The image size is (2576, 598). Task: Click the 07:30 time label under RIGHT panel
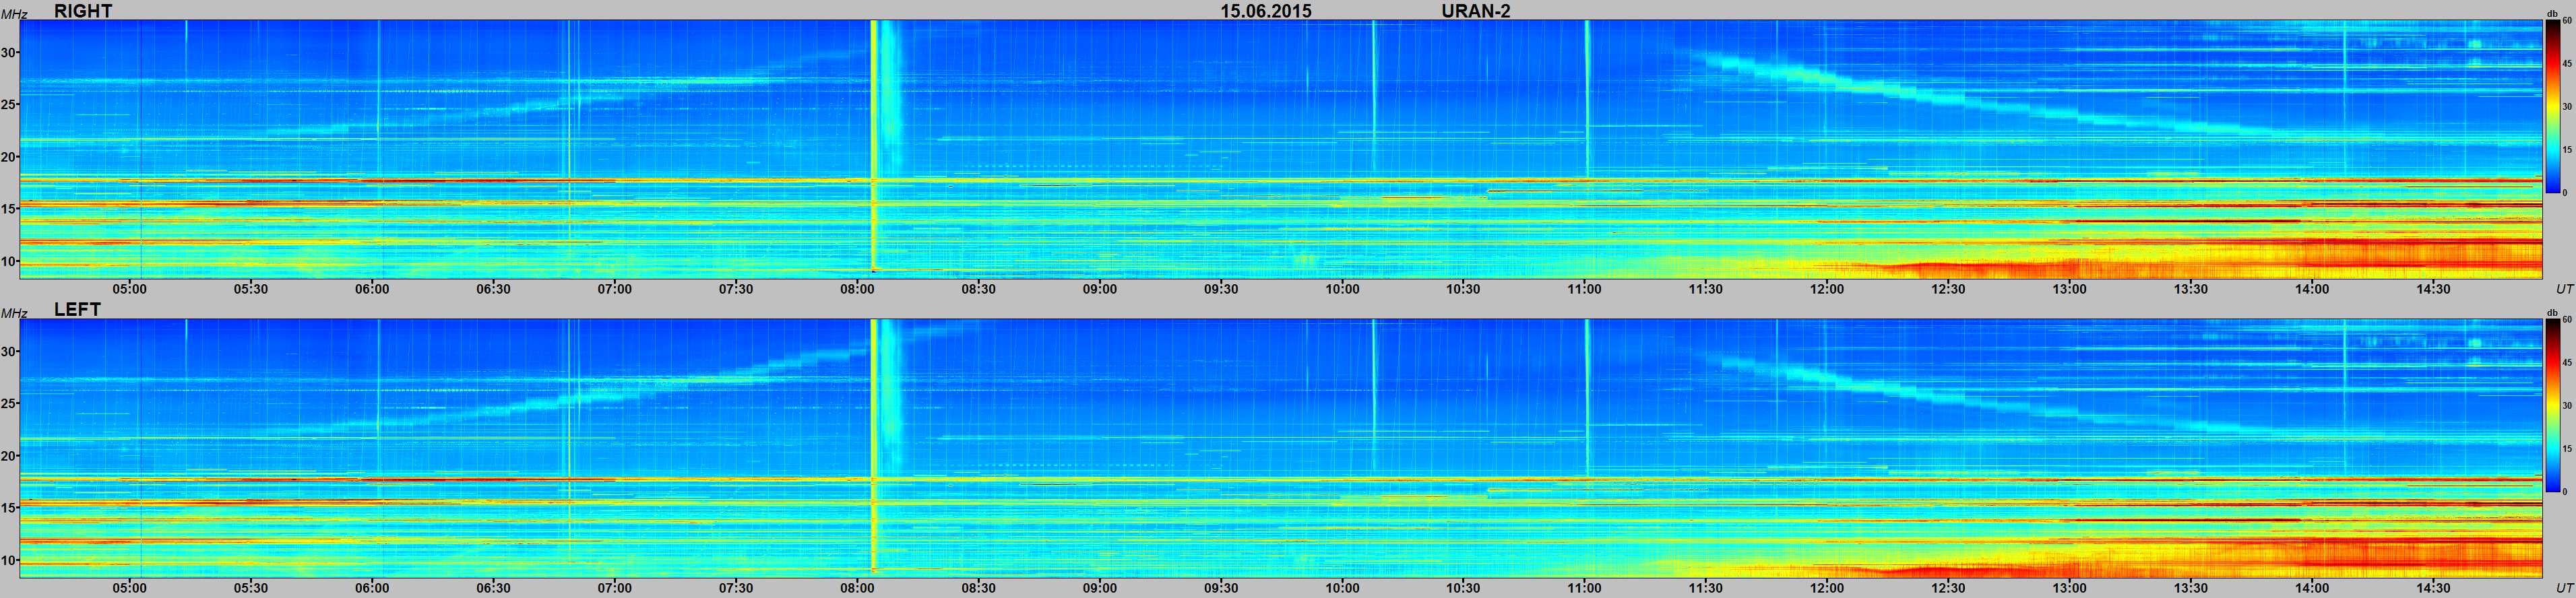pyautogui.click(x=736, y=289)
